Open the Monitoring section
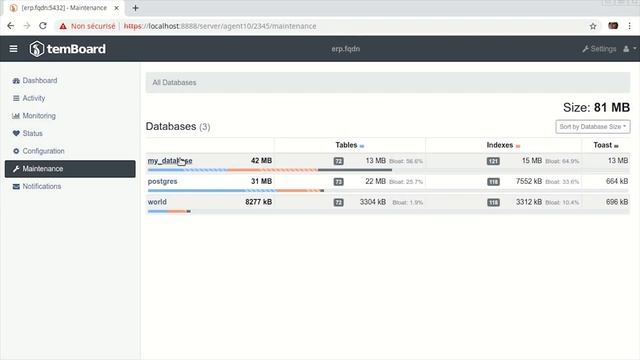 [x=39, y=116]
